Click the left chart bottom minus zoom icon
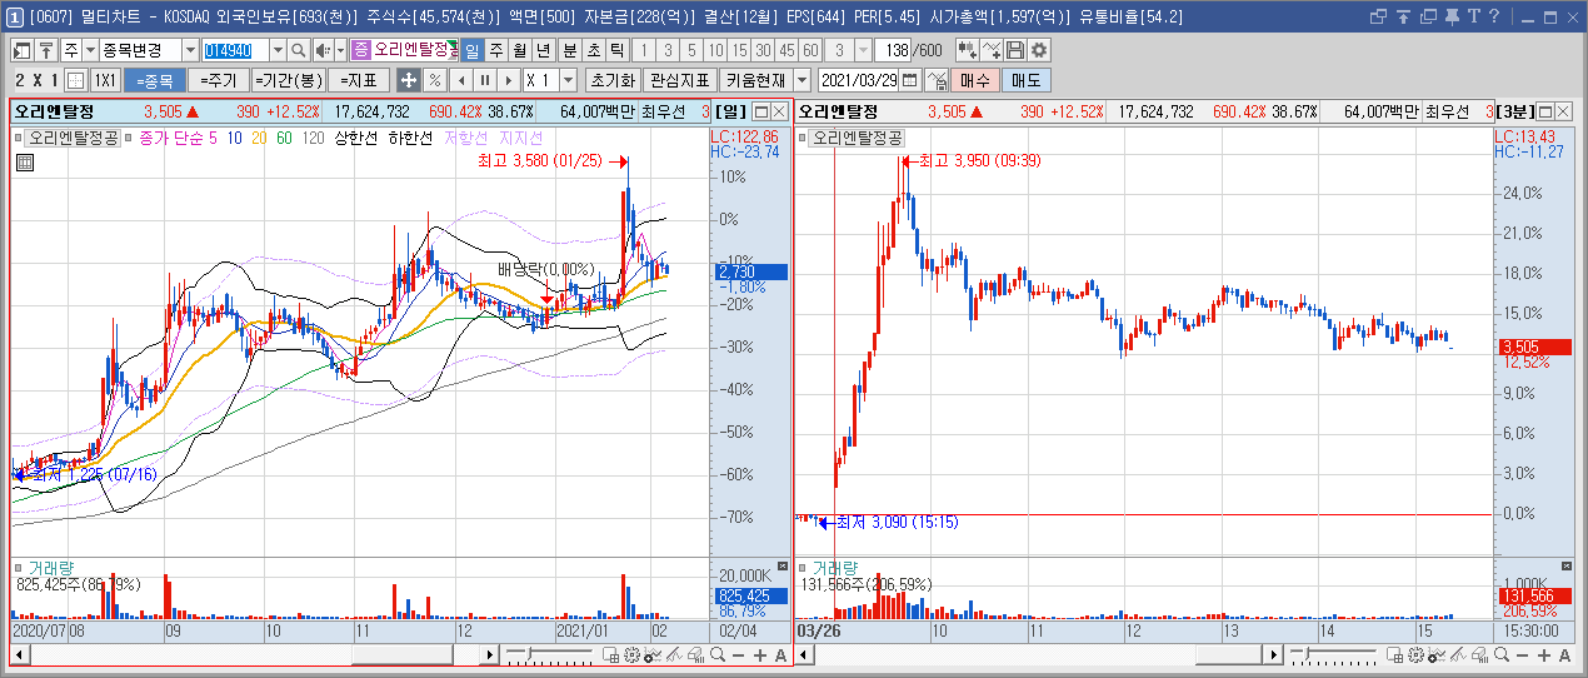The width and height of the screenshot is (1588, 678). pos(738,655)
